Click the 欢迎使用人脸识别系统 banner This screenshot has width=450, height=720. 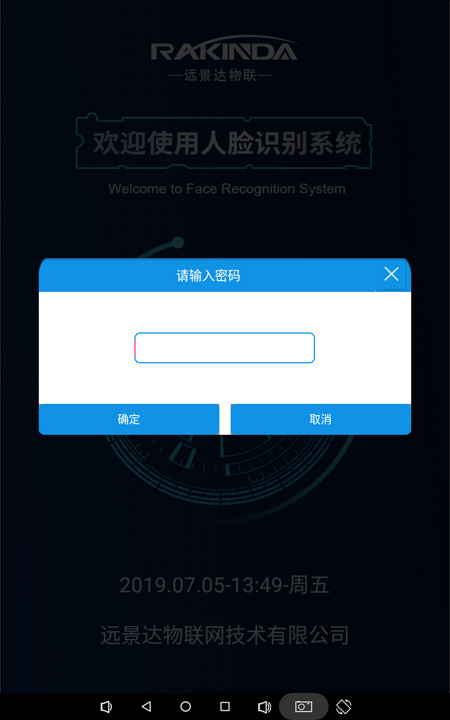coord(224,143)
